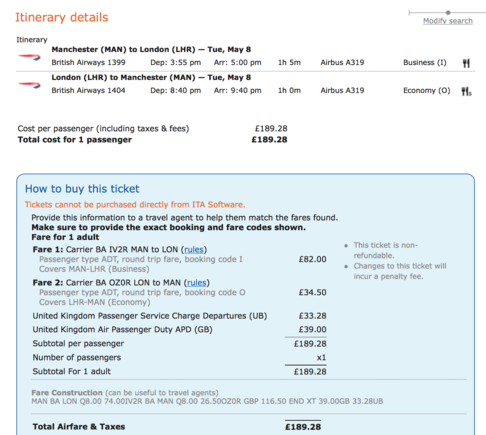Select the Itinerary details heading
The height and width of the screenshot is (435, 486).
(x=62, y=17)
